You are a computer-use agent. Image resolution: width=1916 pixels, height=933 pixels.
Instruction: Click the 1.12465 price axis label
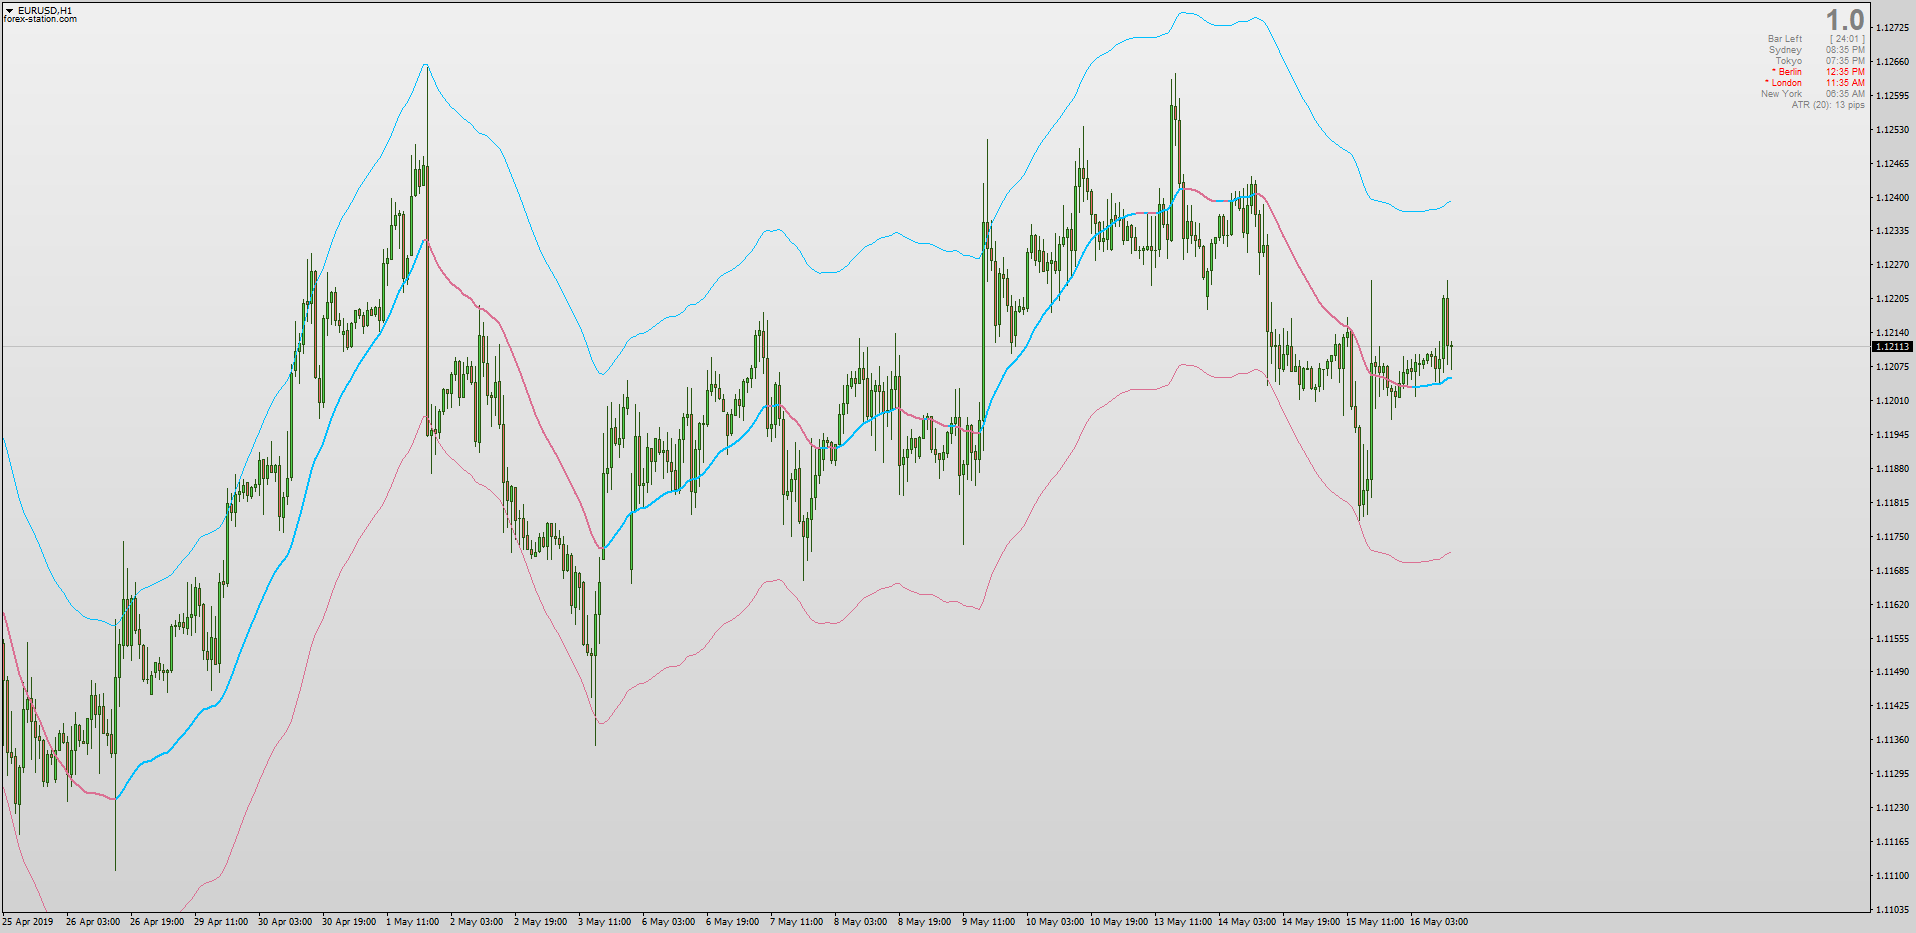tap(1893, 164)
